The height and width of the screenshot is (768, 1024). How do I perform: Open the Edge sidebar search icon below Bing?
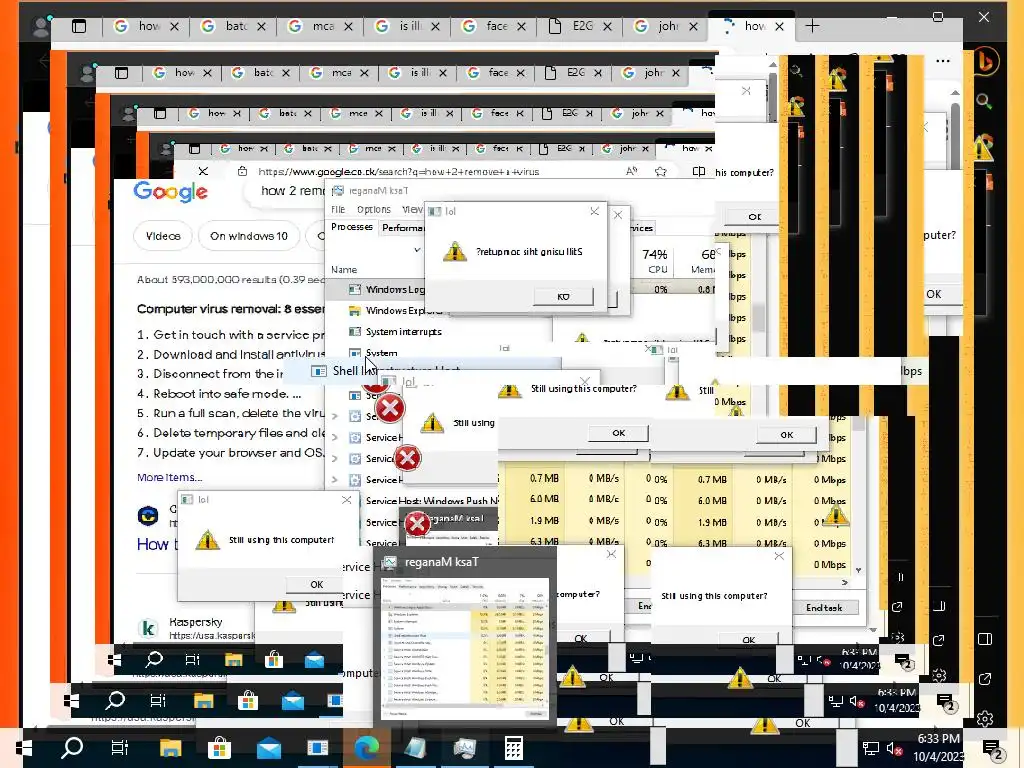click(984, 101)
